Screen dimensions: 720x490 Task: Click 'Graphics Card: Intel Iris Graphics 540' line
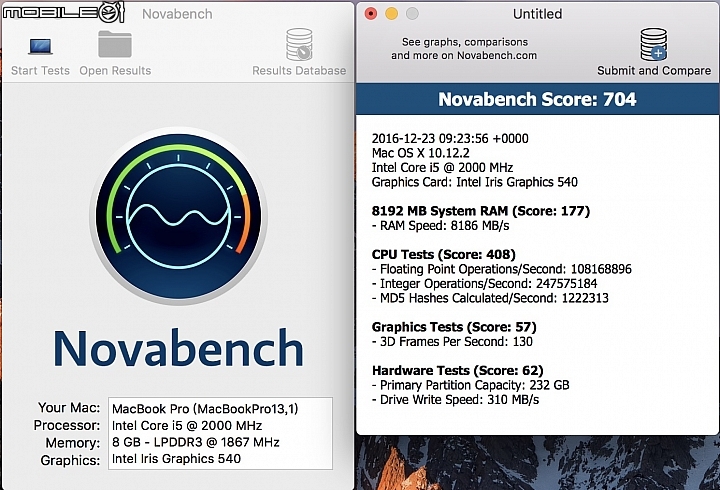pyautogui.click(x=475, y=182)
